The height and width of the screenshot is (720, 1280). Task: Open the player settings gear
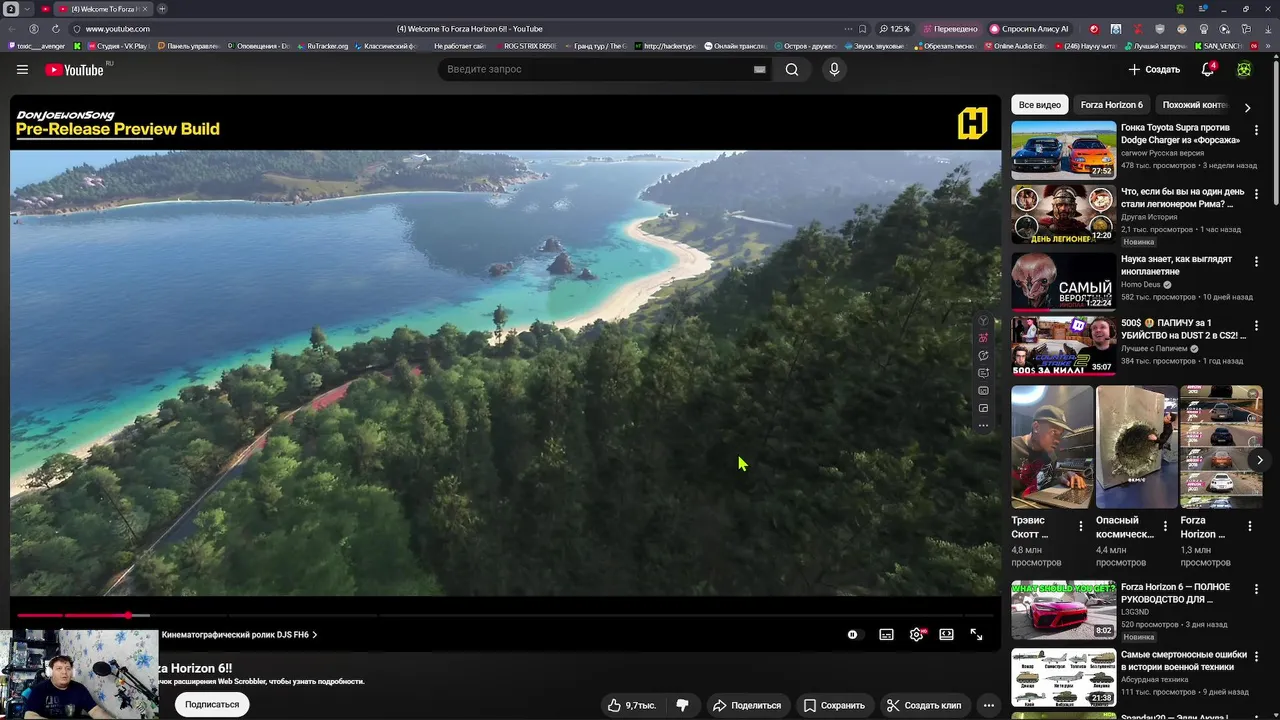click(916, 634)
